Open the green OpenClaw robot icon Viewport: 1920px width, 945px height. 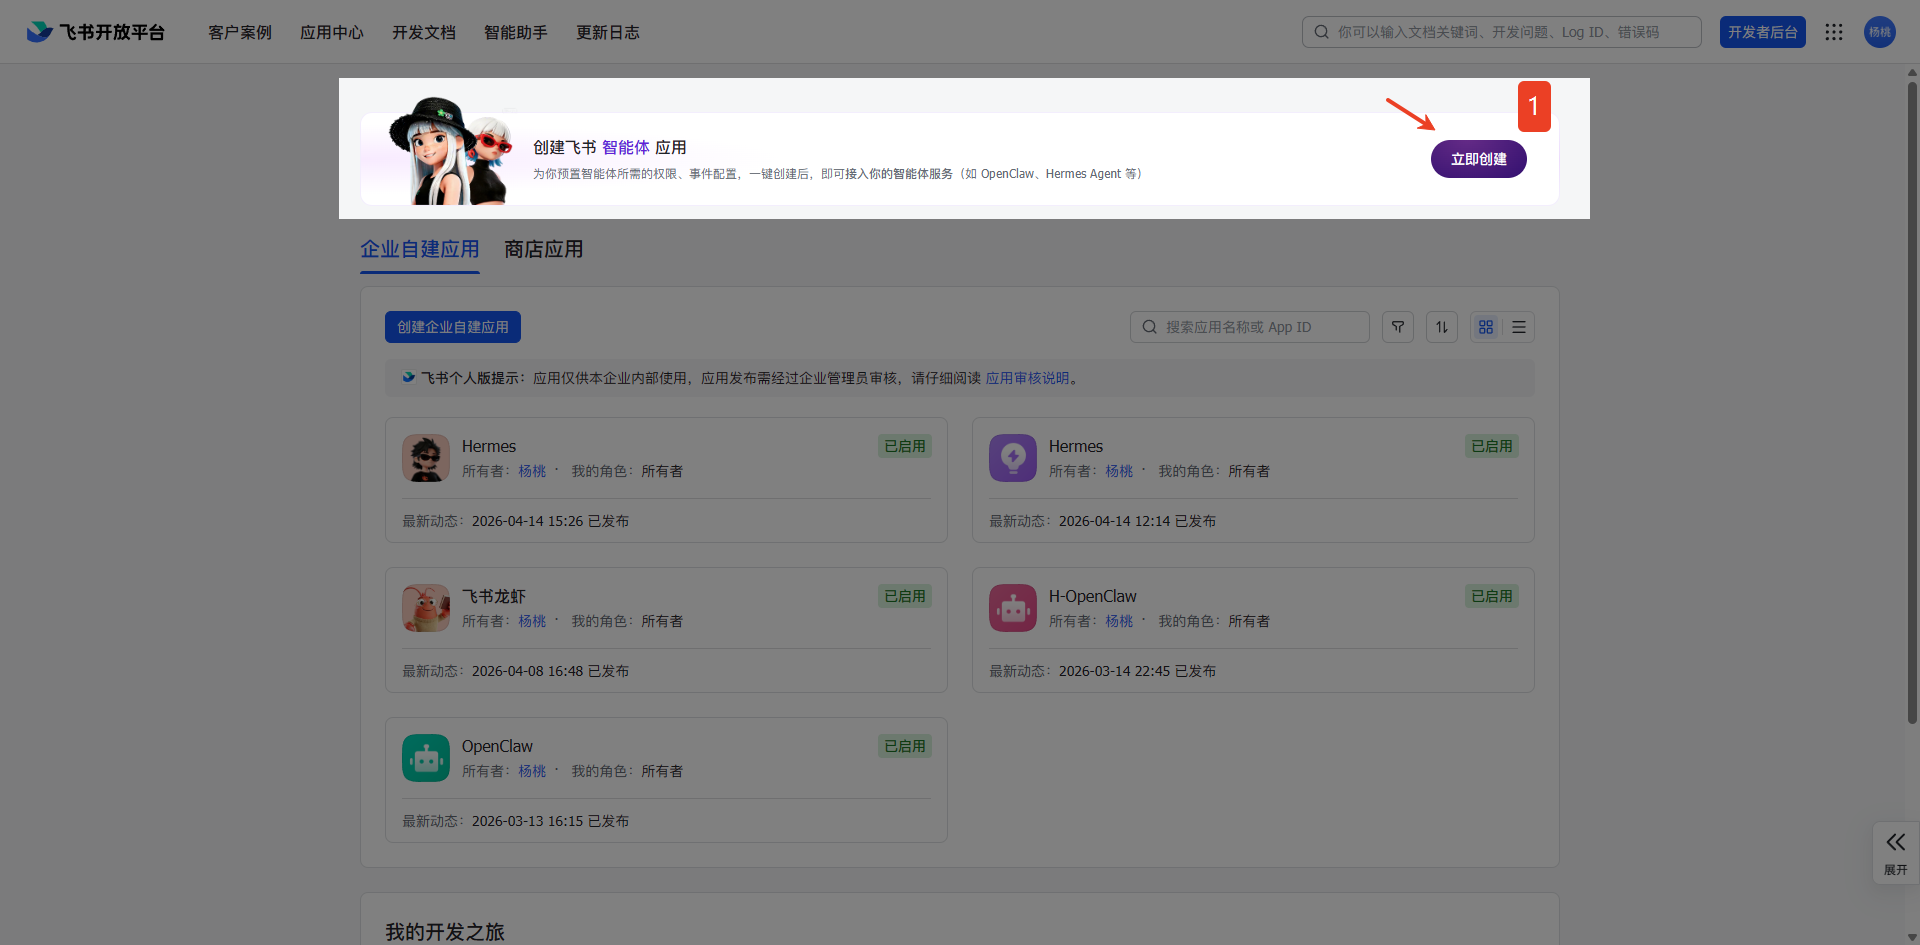point(426,758)
